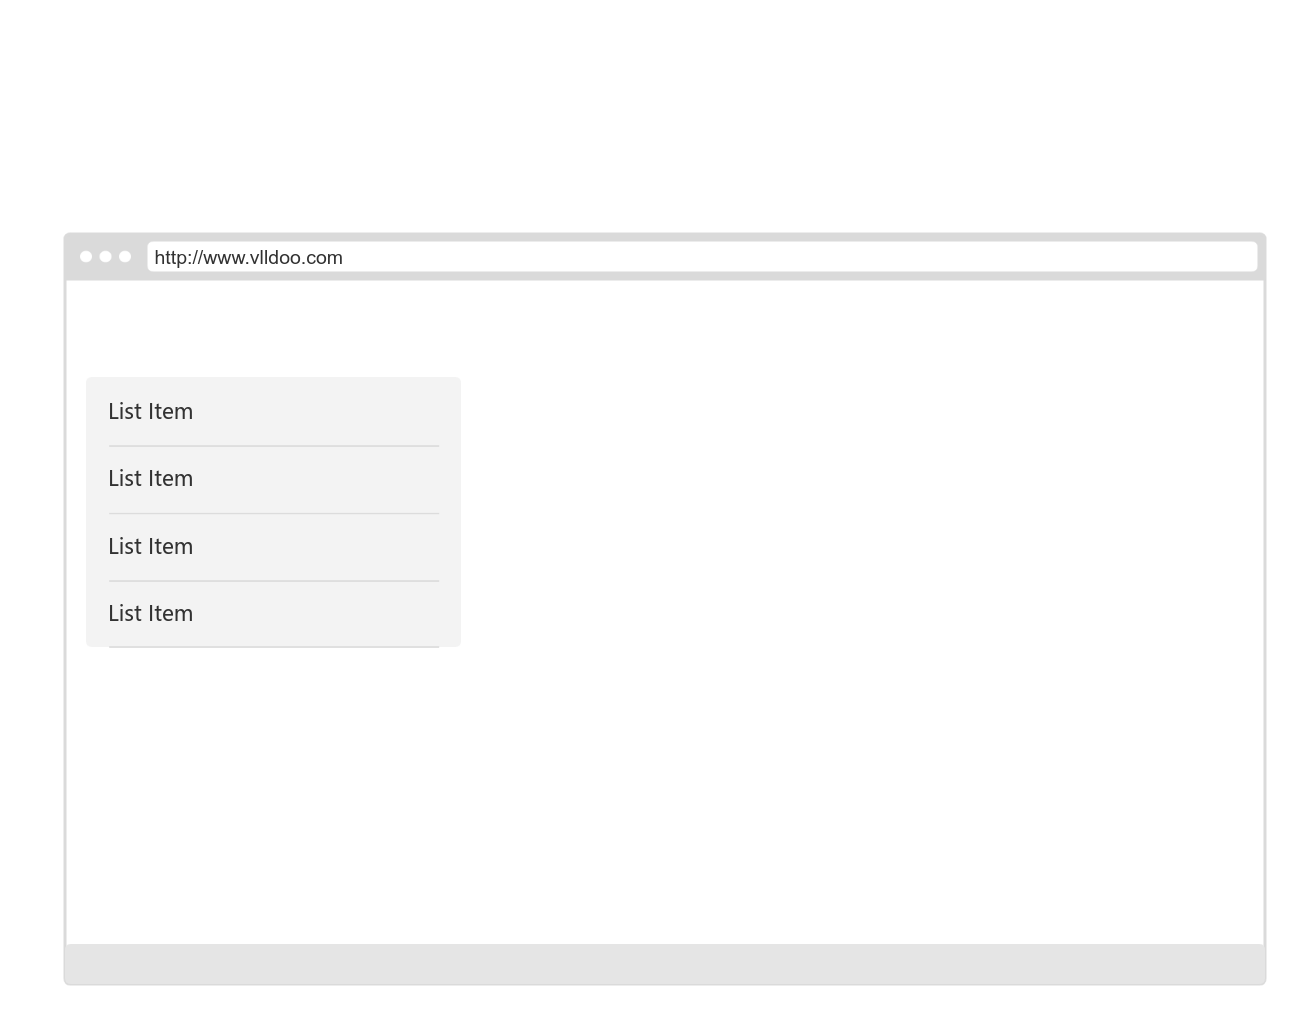This screenshot has width=1302, height=1021.
Task: Click gray title bar above the address field
Action: [664, 238]
